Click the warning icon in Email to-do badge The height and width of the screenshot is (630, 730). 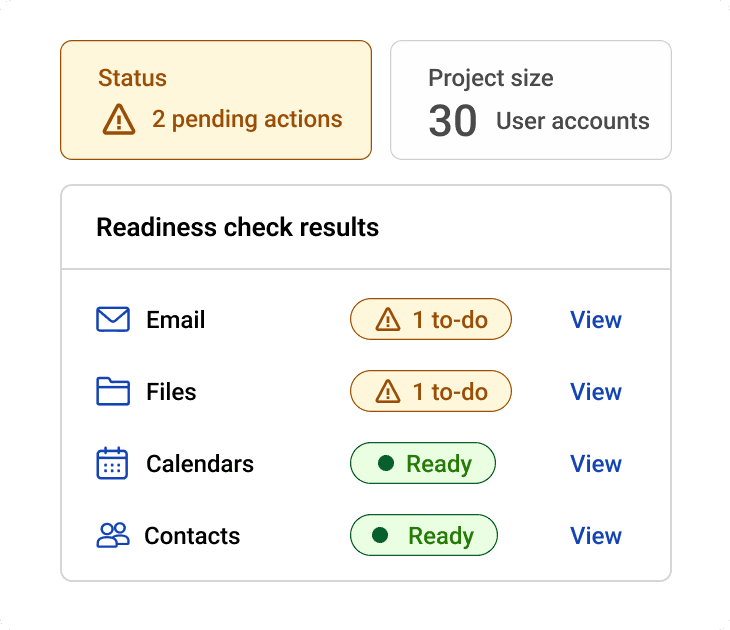[x=388, y=319]
